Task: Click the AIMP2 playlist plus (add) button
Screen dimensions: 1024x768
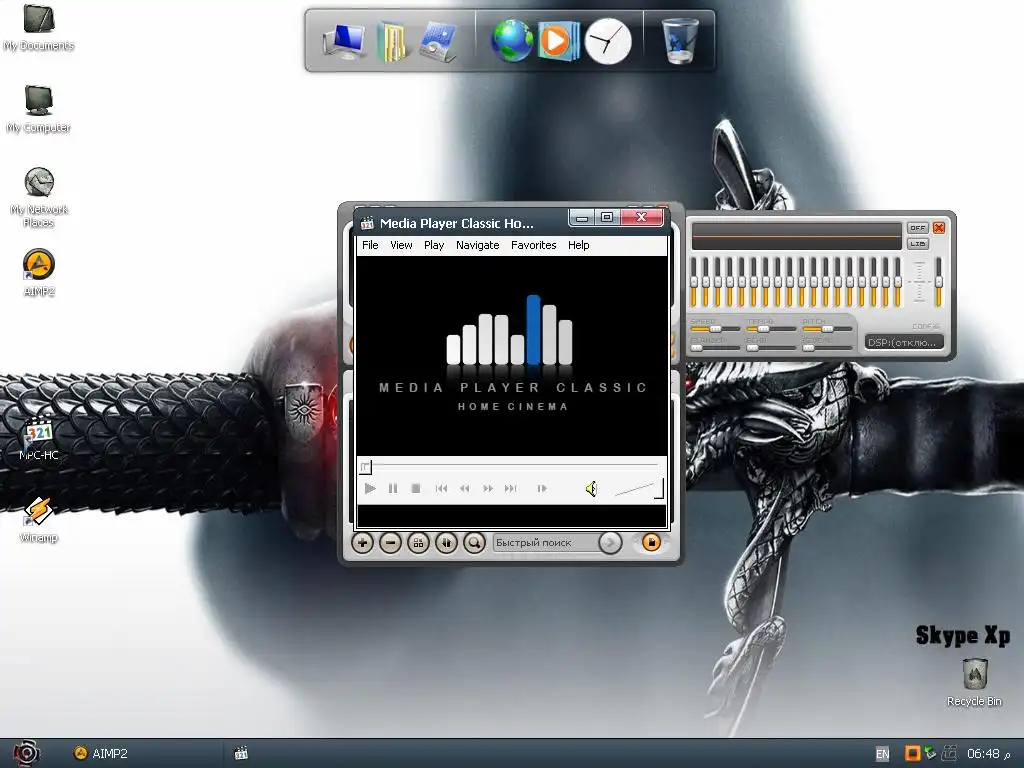Action: pyautogui.click(x=362, y=542)
